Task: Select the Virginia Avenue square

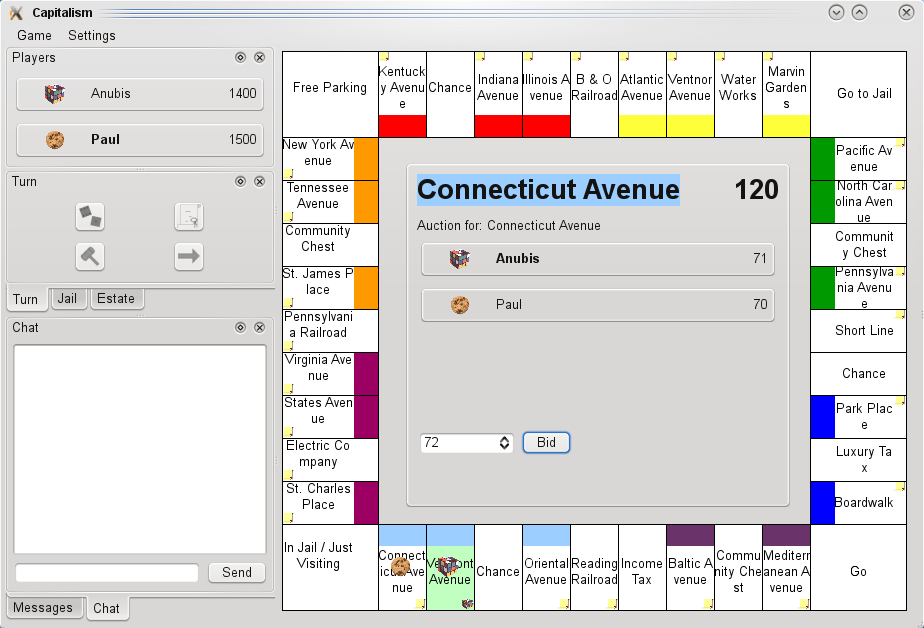Action: click(x=330, y=374)
